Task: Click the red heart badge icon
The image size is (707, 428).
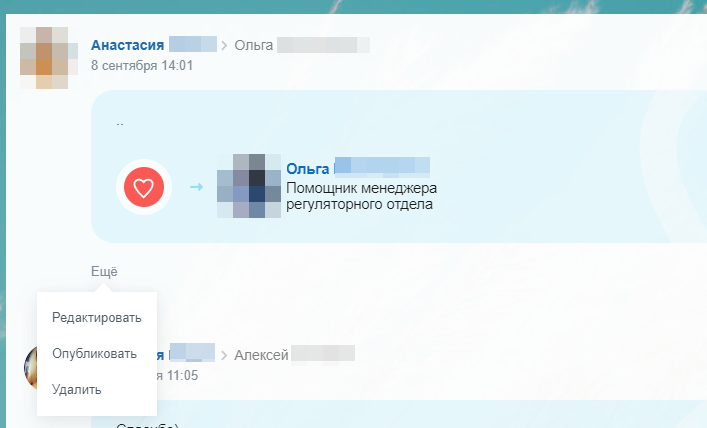Action: coord(144,187)
